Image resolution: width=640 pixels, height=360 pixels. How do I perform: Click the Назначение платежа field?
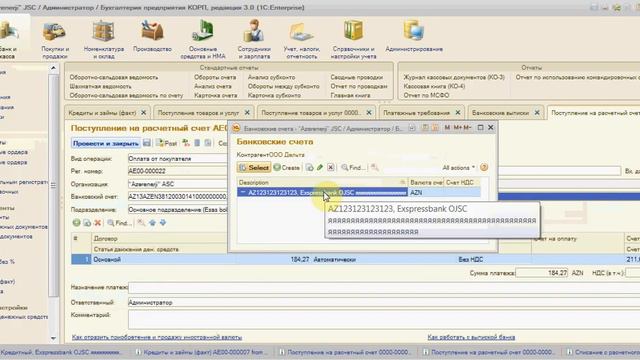pyautogui.click(x=384, y=288)
